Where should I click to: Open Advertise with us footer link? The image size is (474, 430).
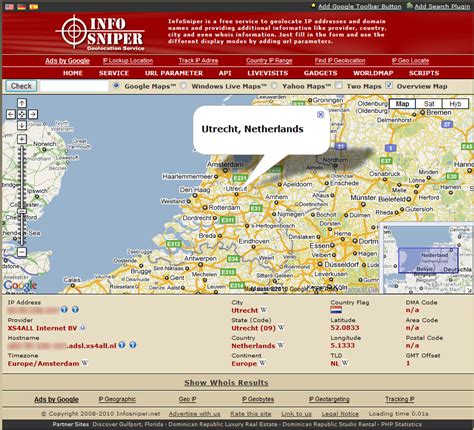pyautogui.click(x=194, y=414)
